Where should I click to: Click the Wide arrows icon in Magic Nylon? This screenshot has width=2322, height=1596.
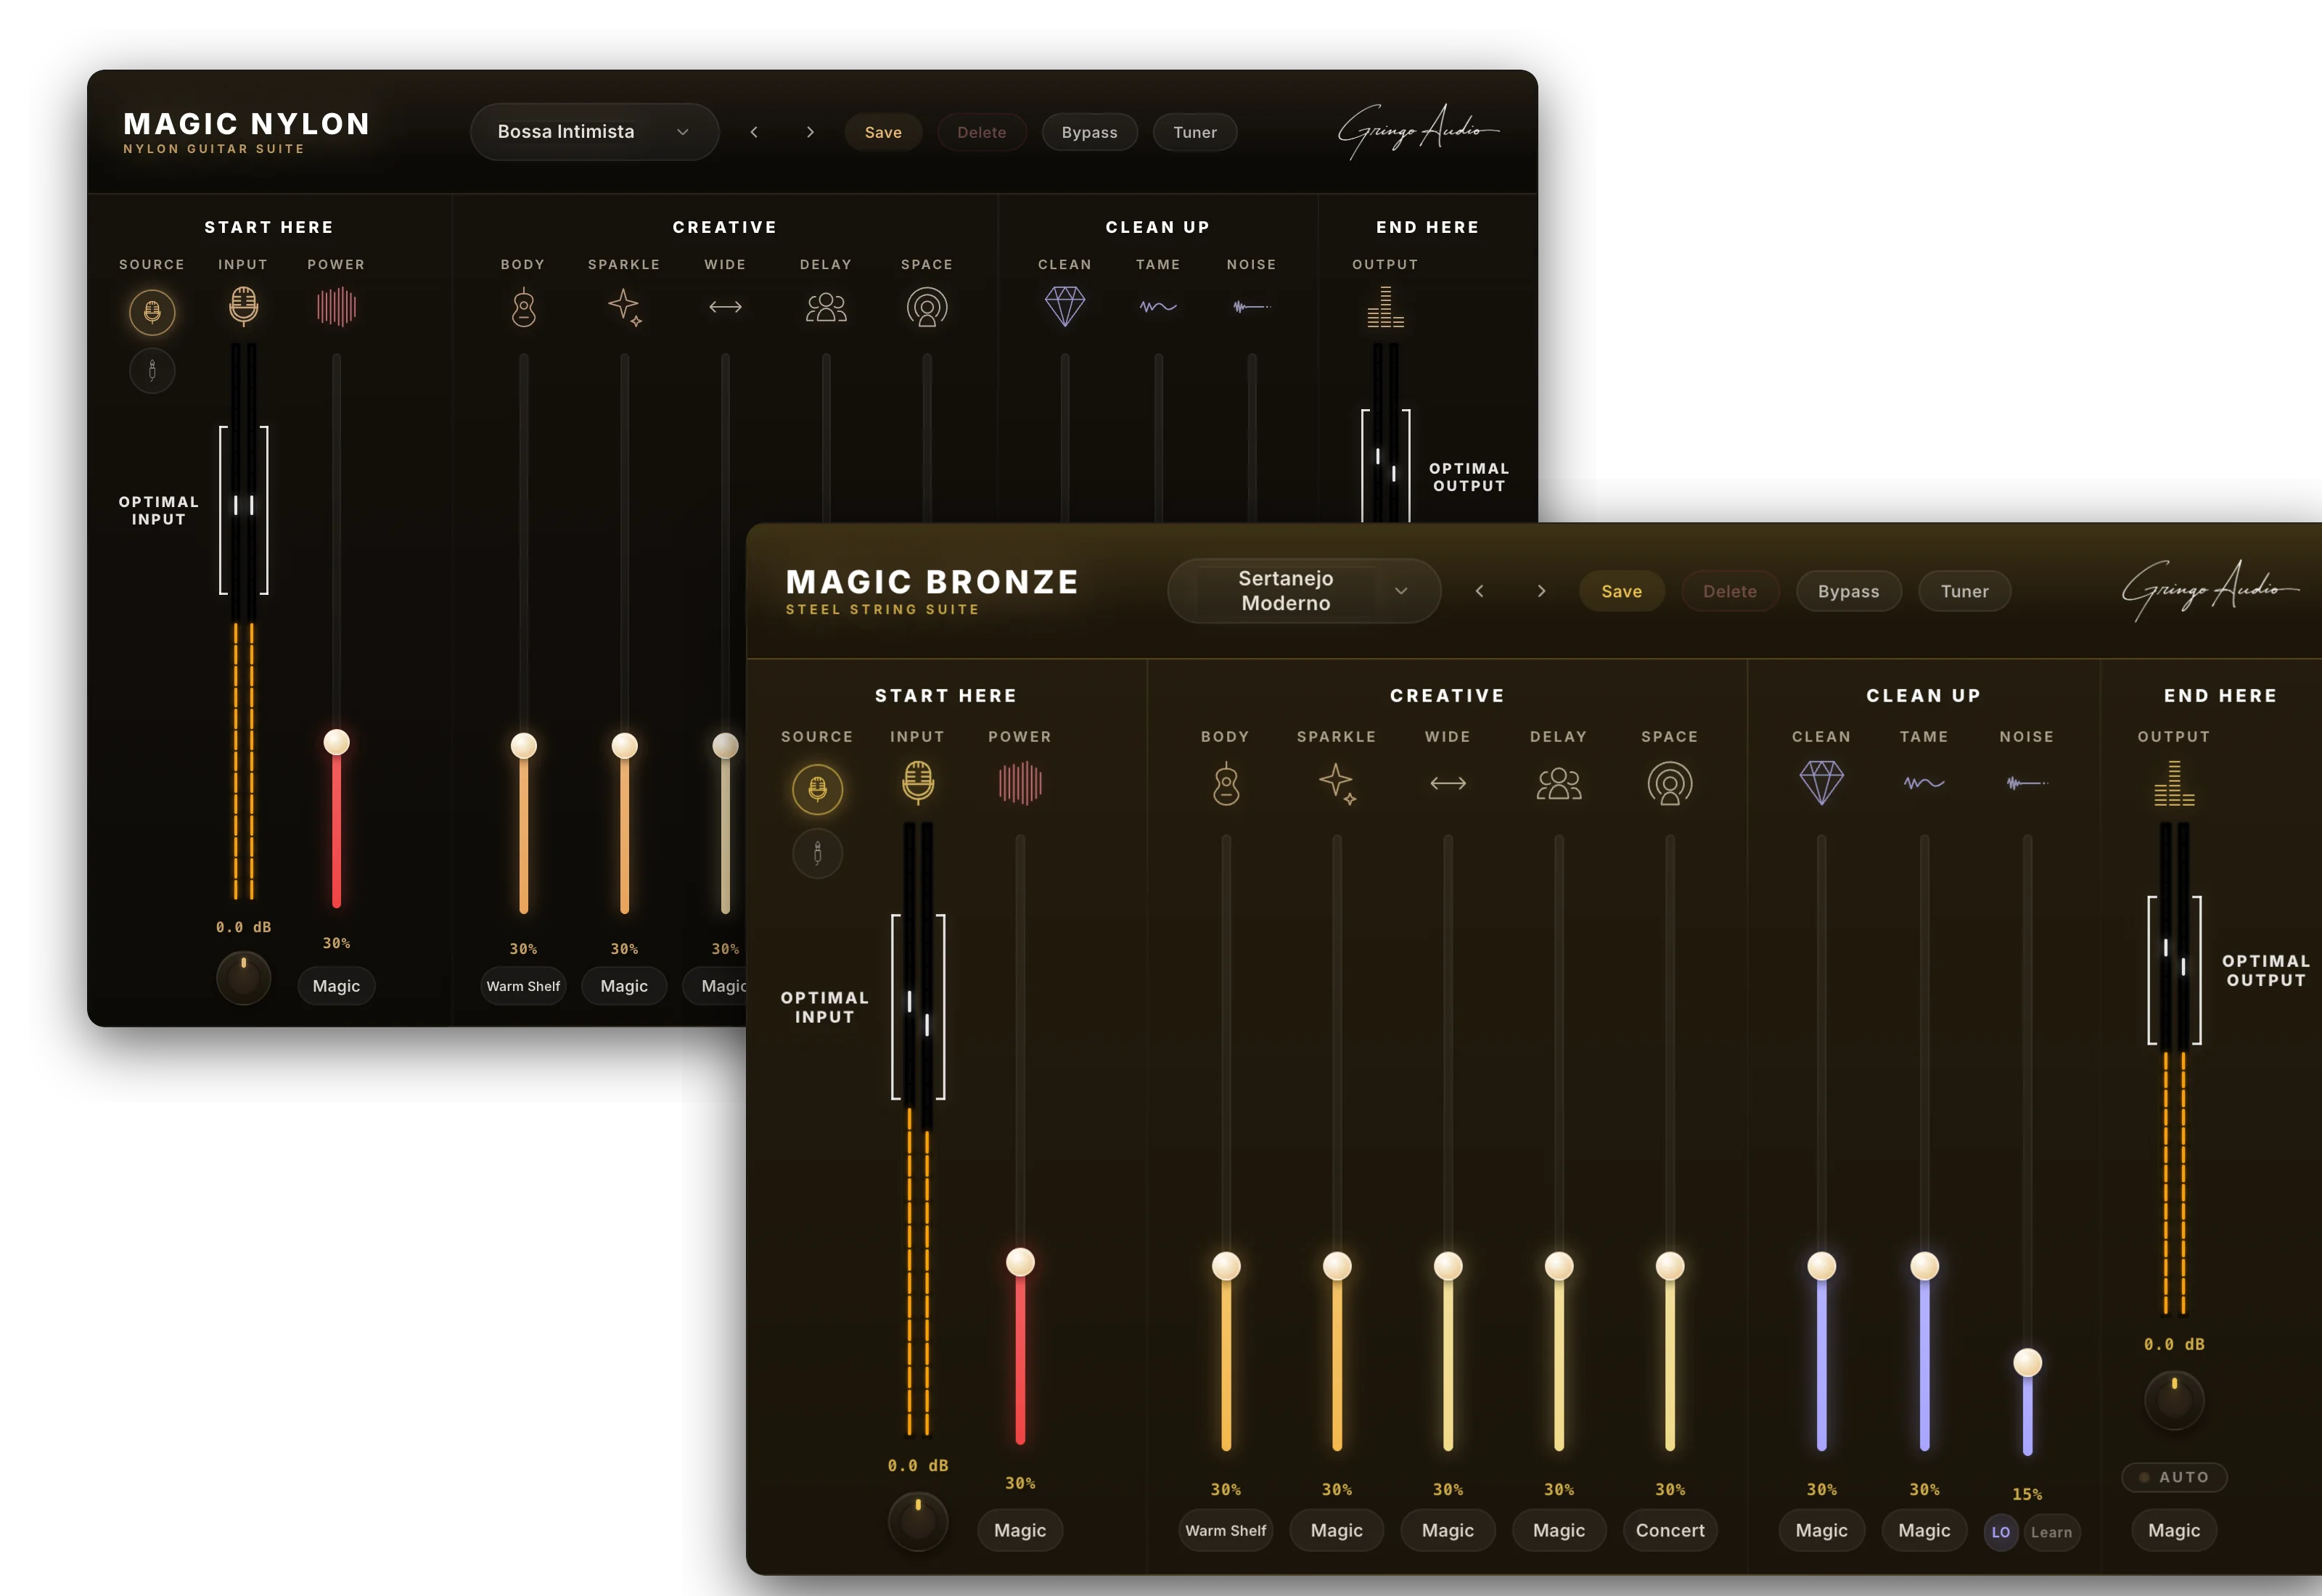coord(725,307)
